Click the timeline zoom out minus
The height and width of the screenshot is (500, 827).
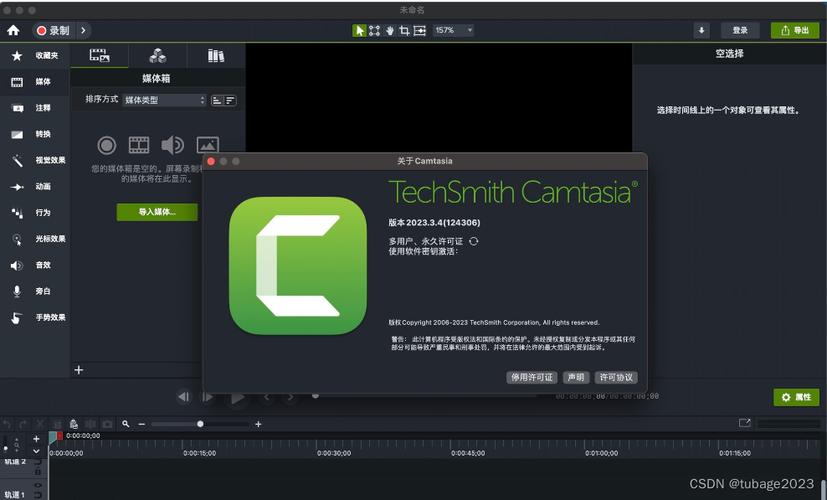pos(141,424)
